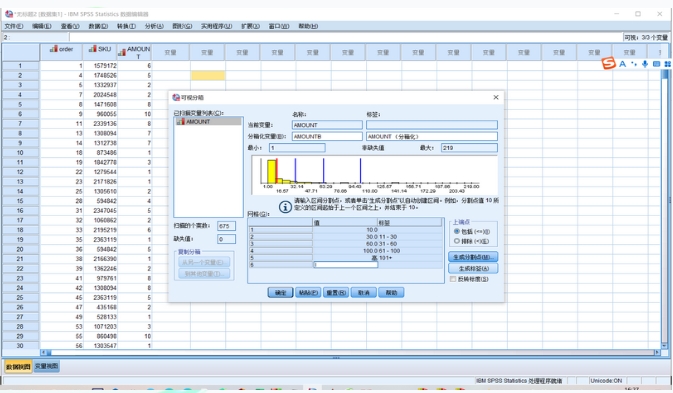Open the 转换 menu
The width and height of the screenshot is (673, 393).
pyautogui.click(x=126, y=26)
